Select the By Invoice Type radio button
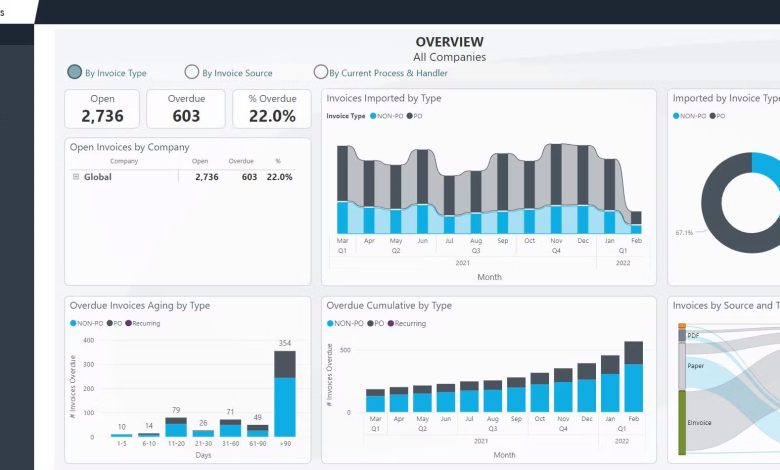780x470 pixels. pos(75,72)
